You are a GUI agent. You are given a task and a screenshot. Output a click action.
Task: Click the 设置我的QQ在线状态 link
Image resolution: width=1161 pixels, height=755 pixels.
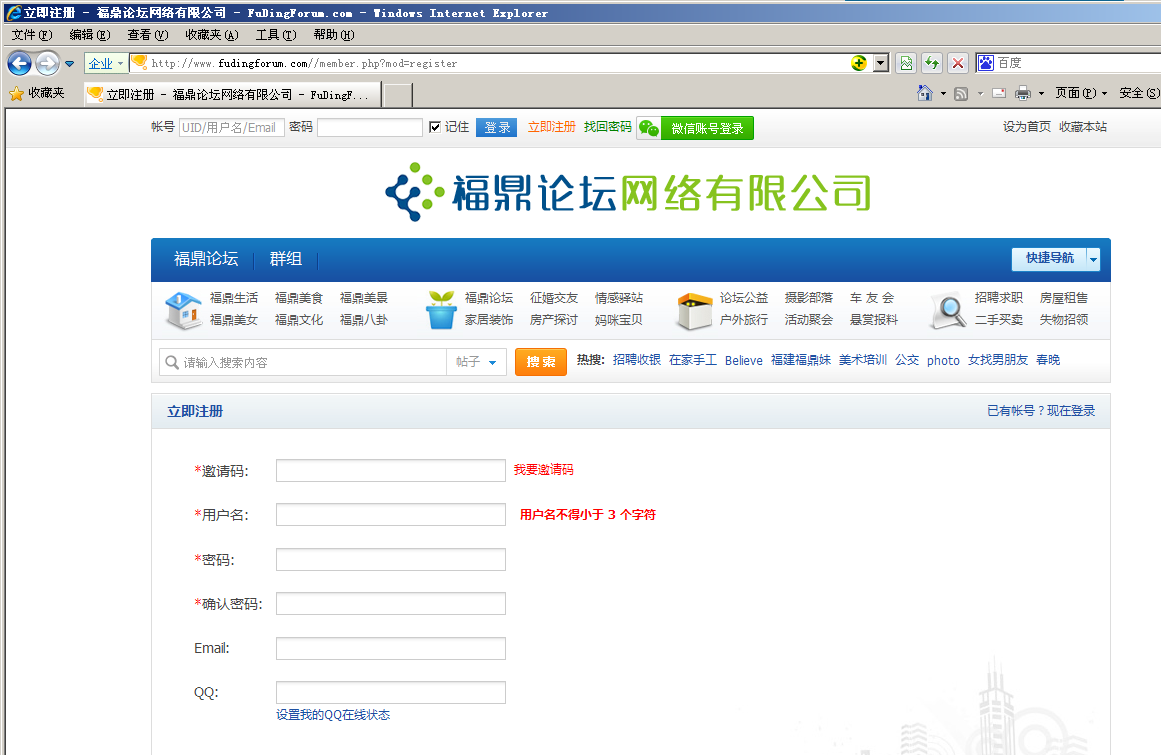tap(333, 714)
